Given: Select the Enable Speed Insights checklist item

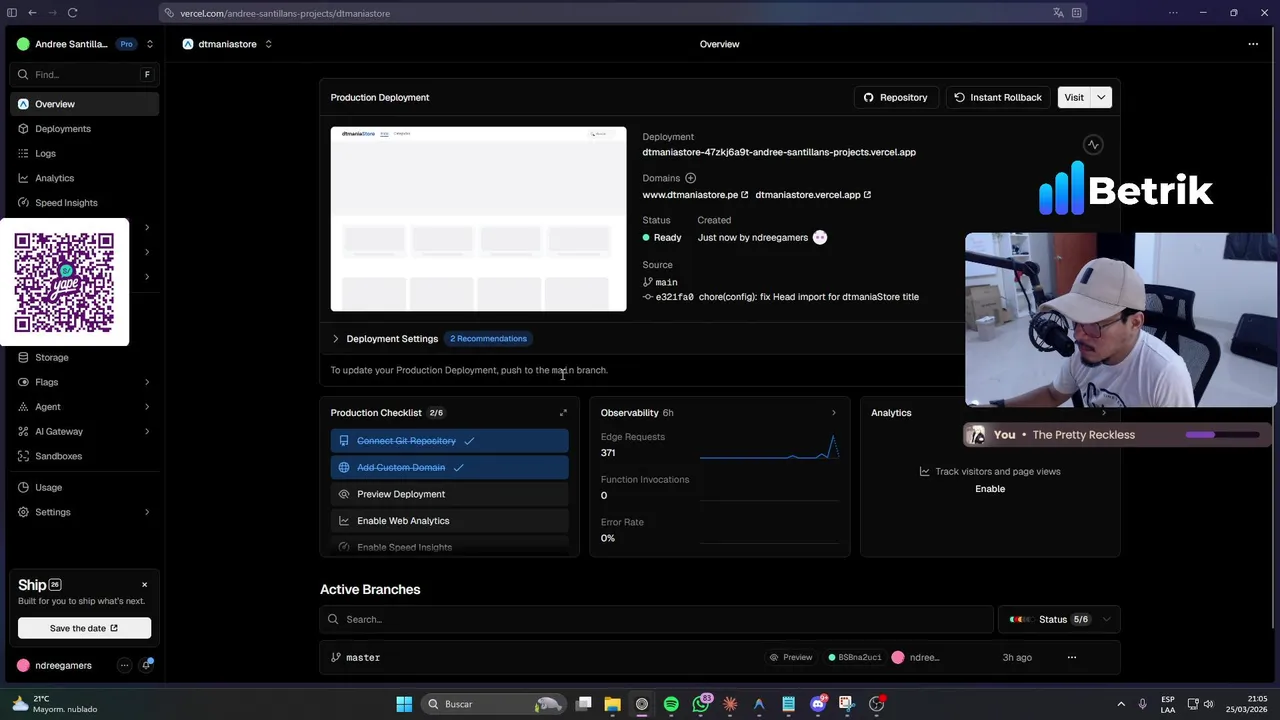Looking at the screenshot, I should tap(449, 547).
